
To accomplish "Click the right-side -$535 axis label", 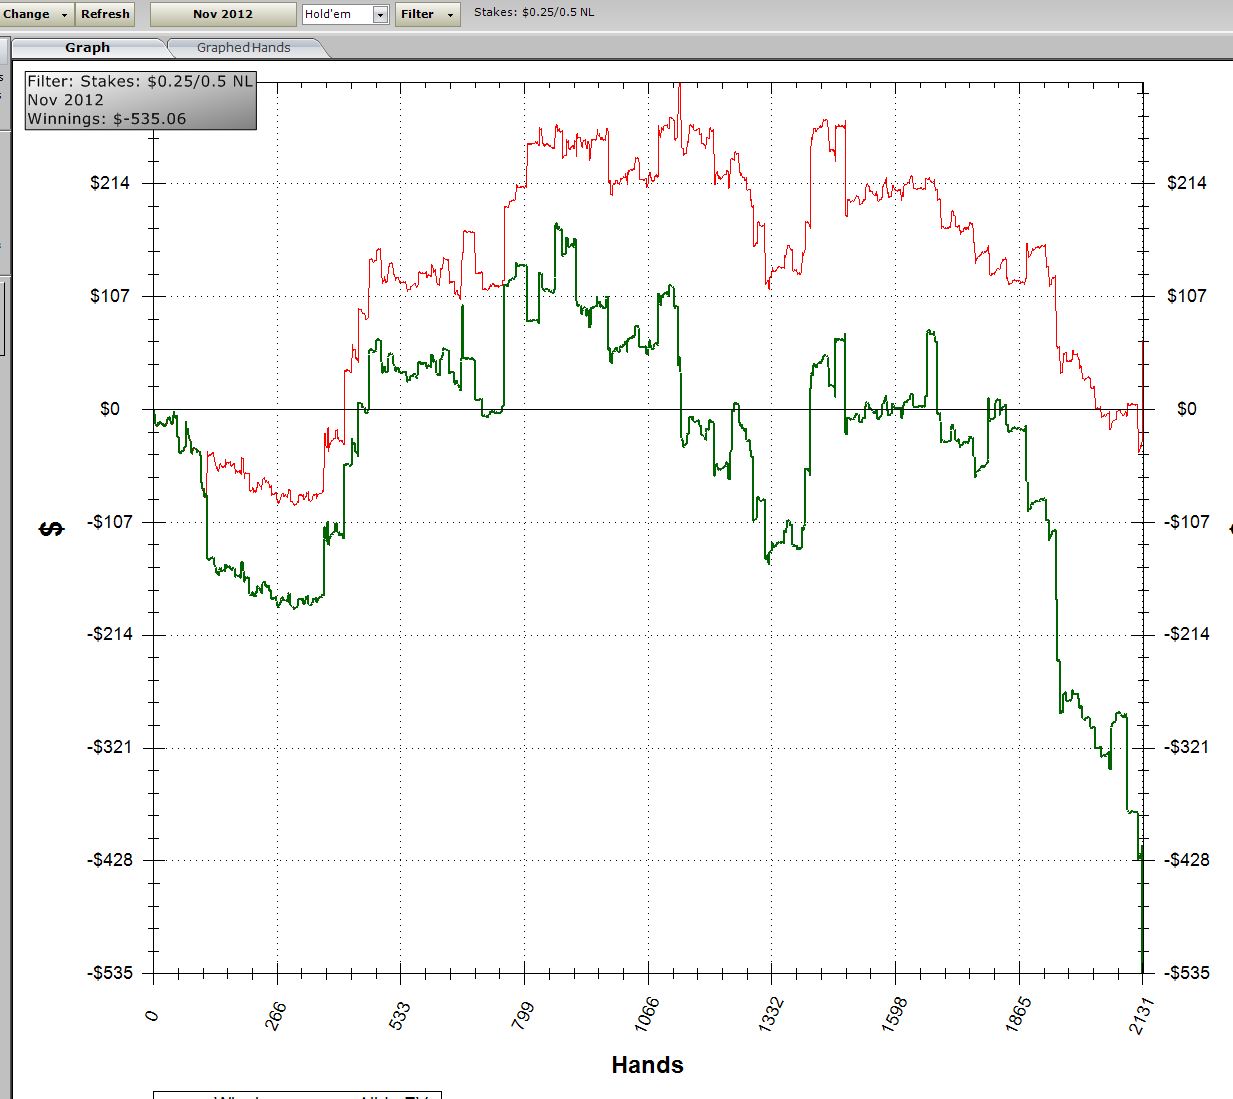I will (x=1186, y=973).
